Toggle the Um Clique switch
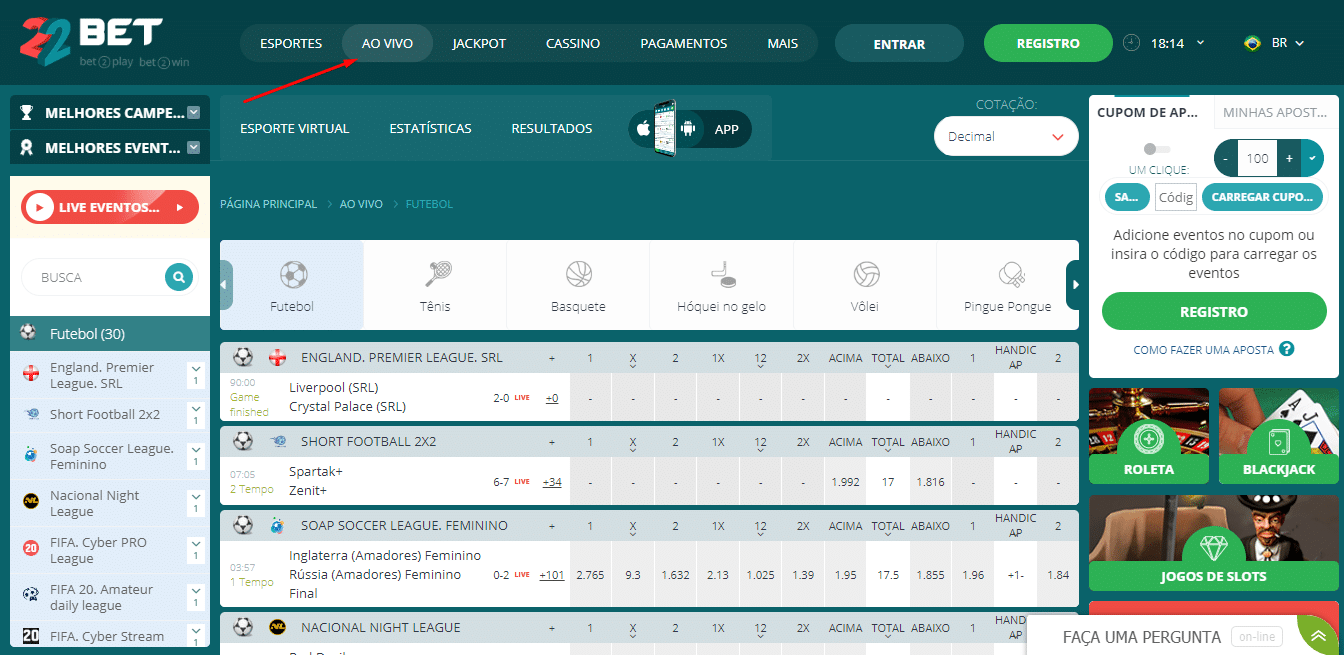This screenshot has height=655, width=1344. (x=1157, y=149)
